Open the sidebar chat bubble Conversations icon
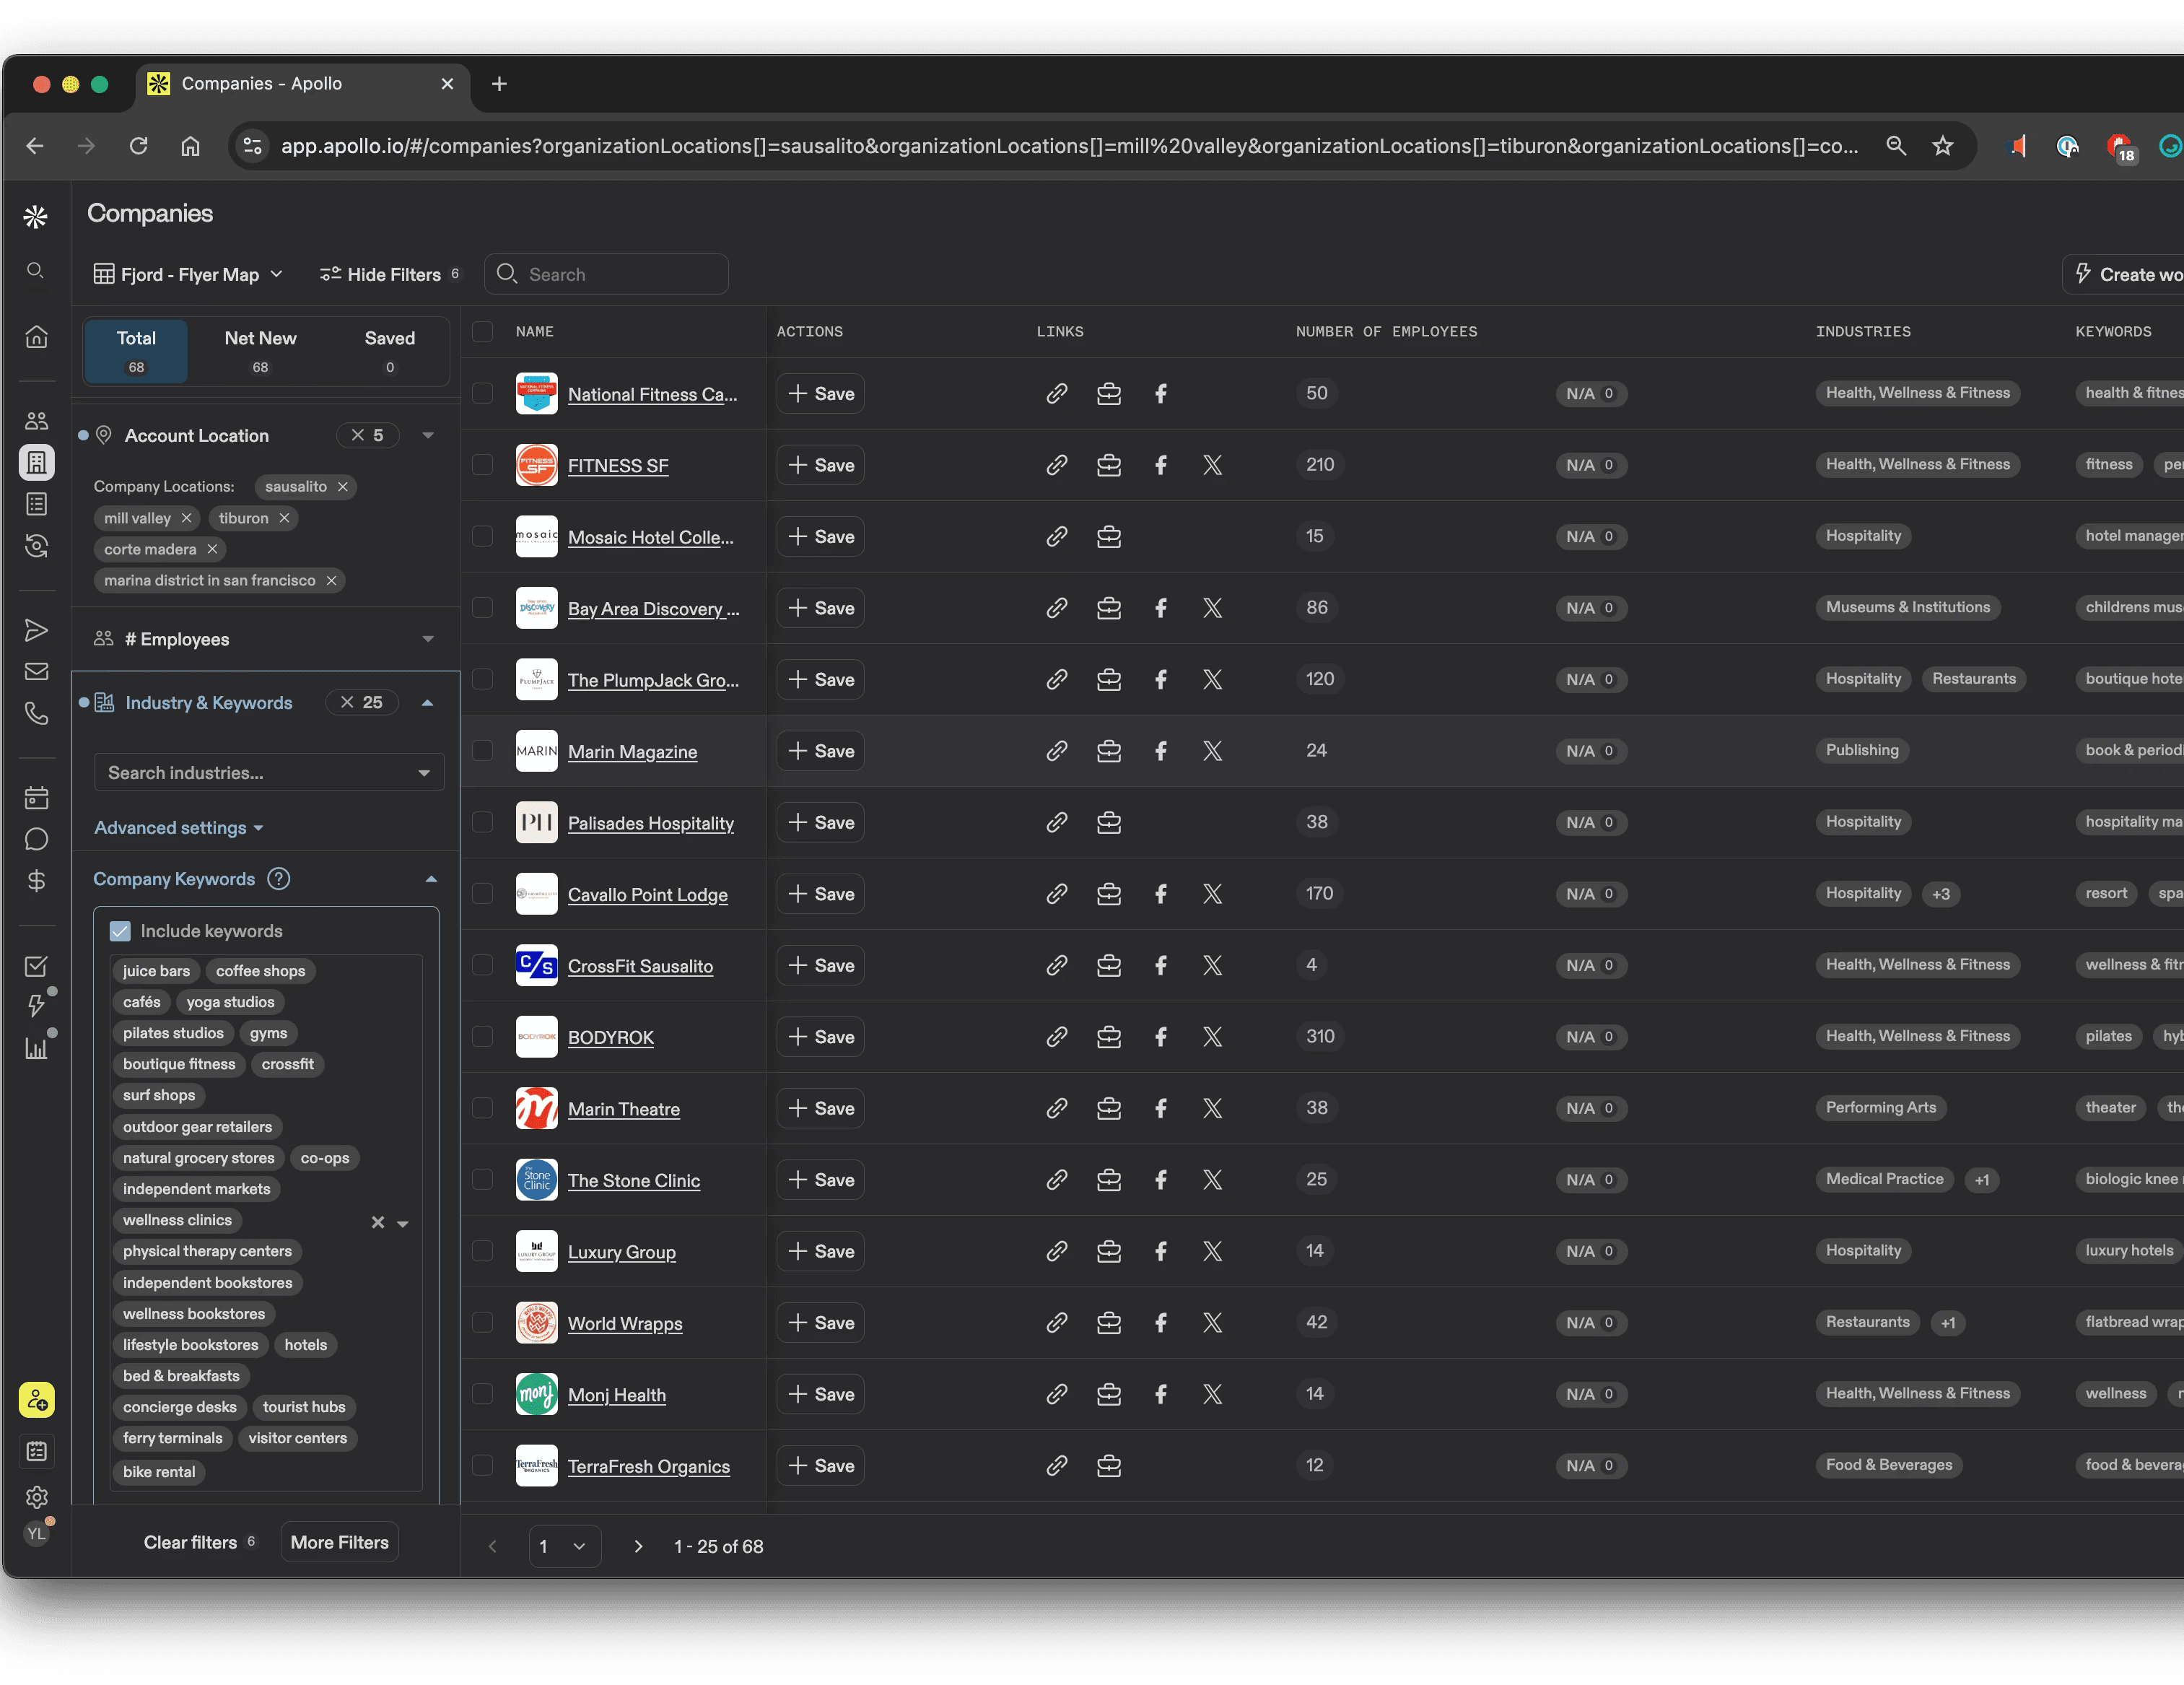 (36, 839)
